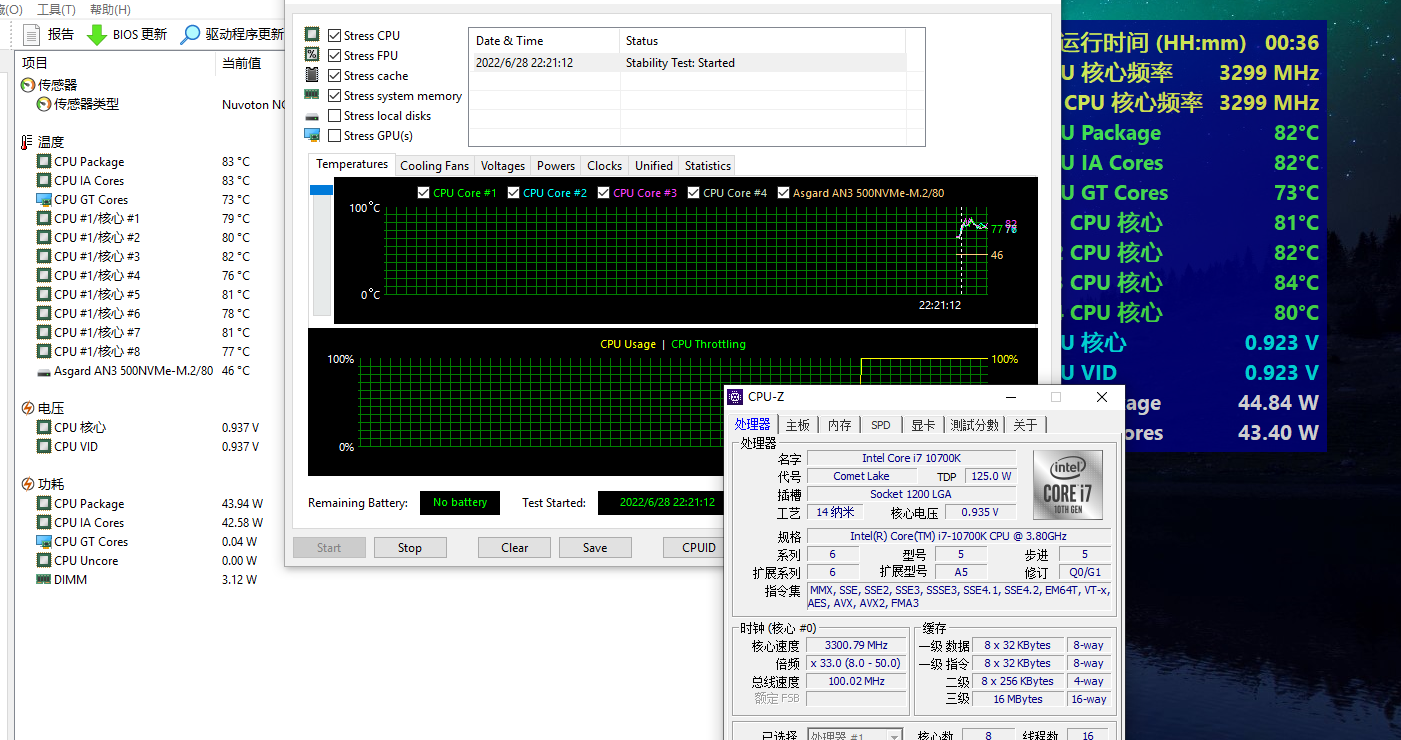Click the greyed Start button
This screenshot has height=740, width=1401.
coord(329,548)
